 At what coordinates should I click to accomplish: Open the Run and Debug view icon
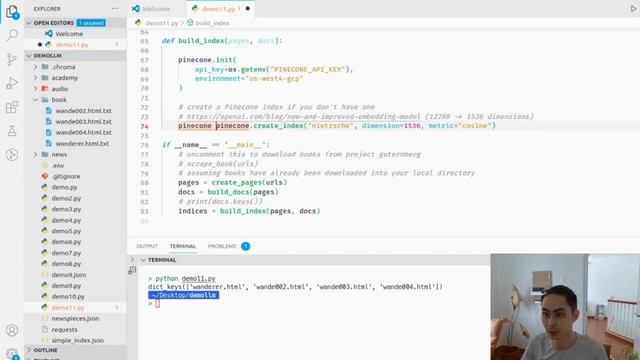[x=12, y=83]
